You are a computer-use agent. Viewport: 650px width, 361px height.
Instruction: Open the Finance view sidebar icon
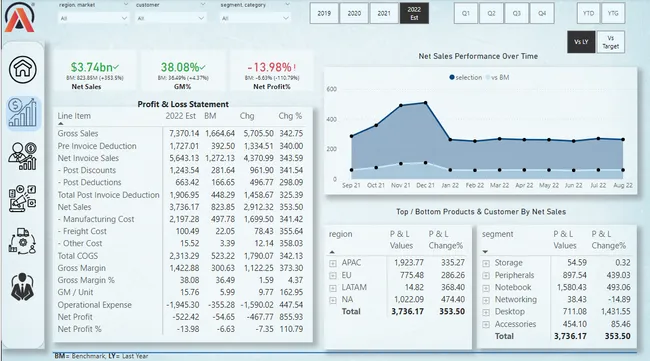click(23, 113)
